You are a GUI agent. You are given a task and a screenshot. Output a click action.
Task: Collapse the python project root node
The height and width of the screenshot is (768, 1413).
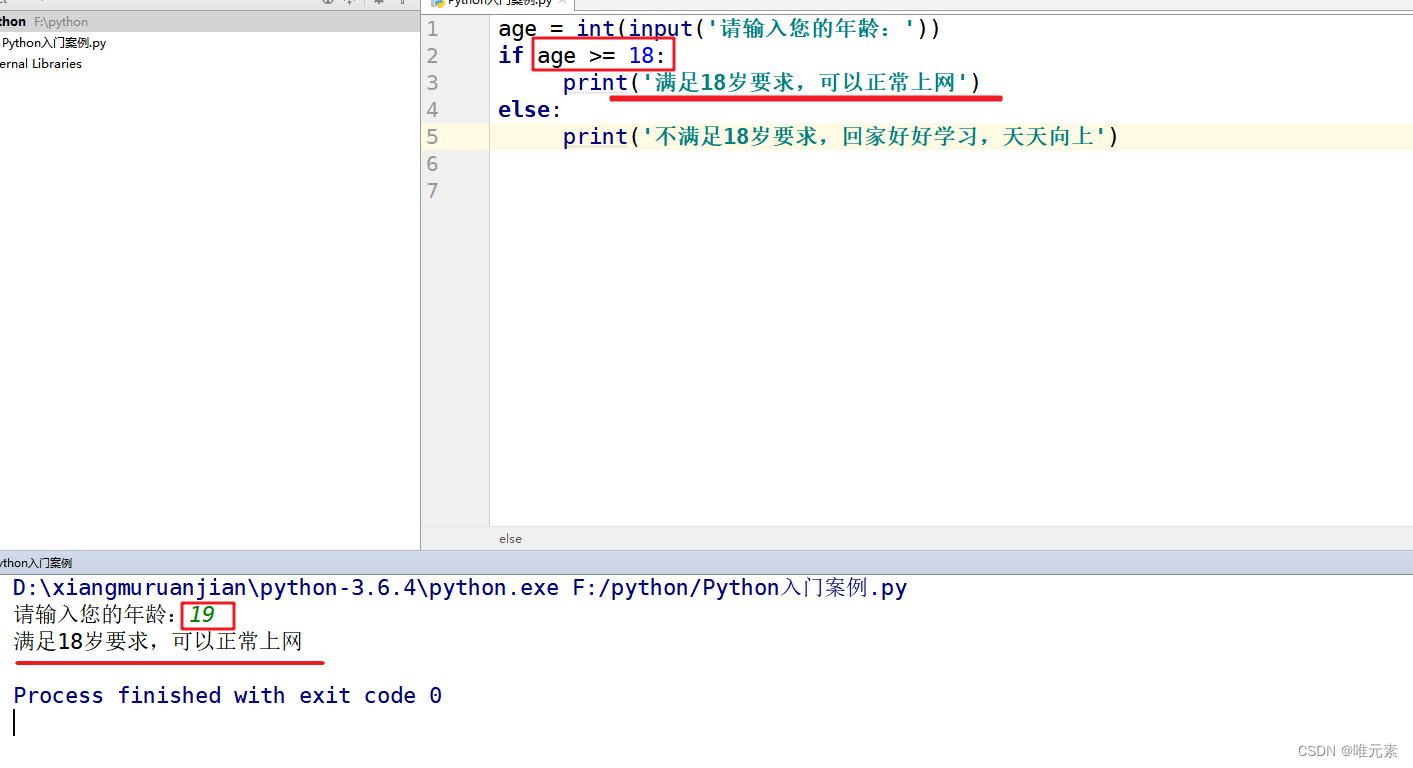(2, 21)
